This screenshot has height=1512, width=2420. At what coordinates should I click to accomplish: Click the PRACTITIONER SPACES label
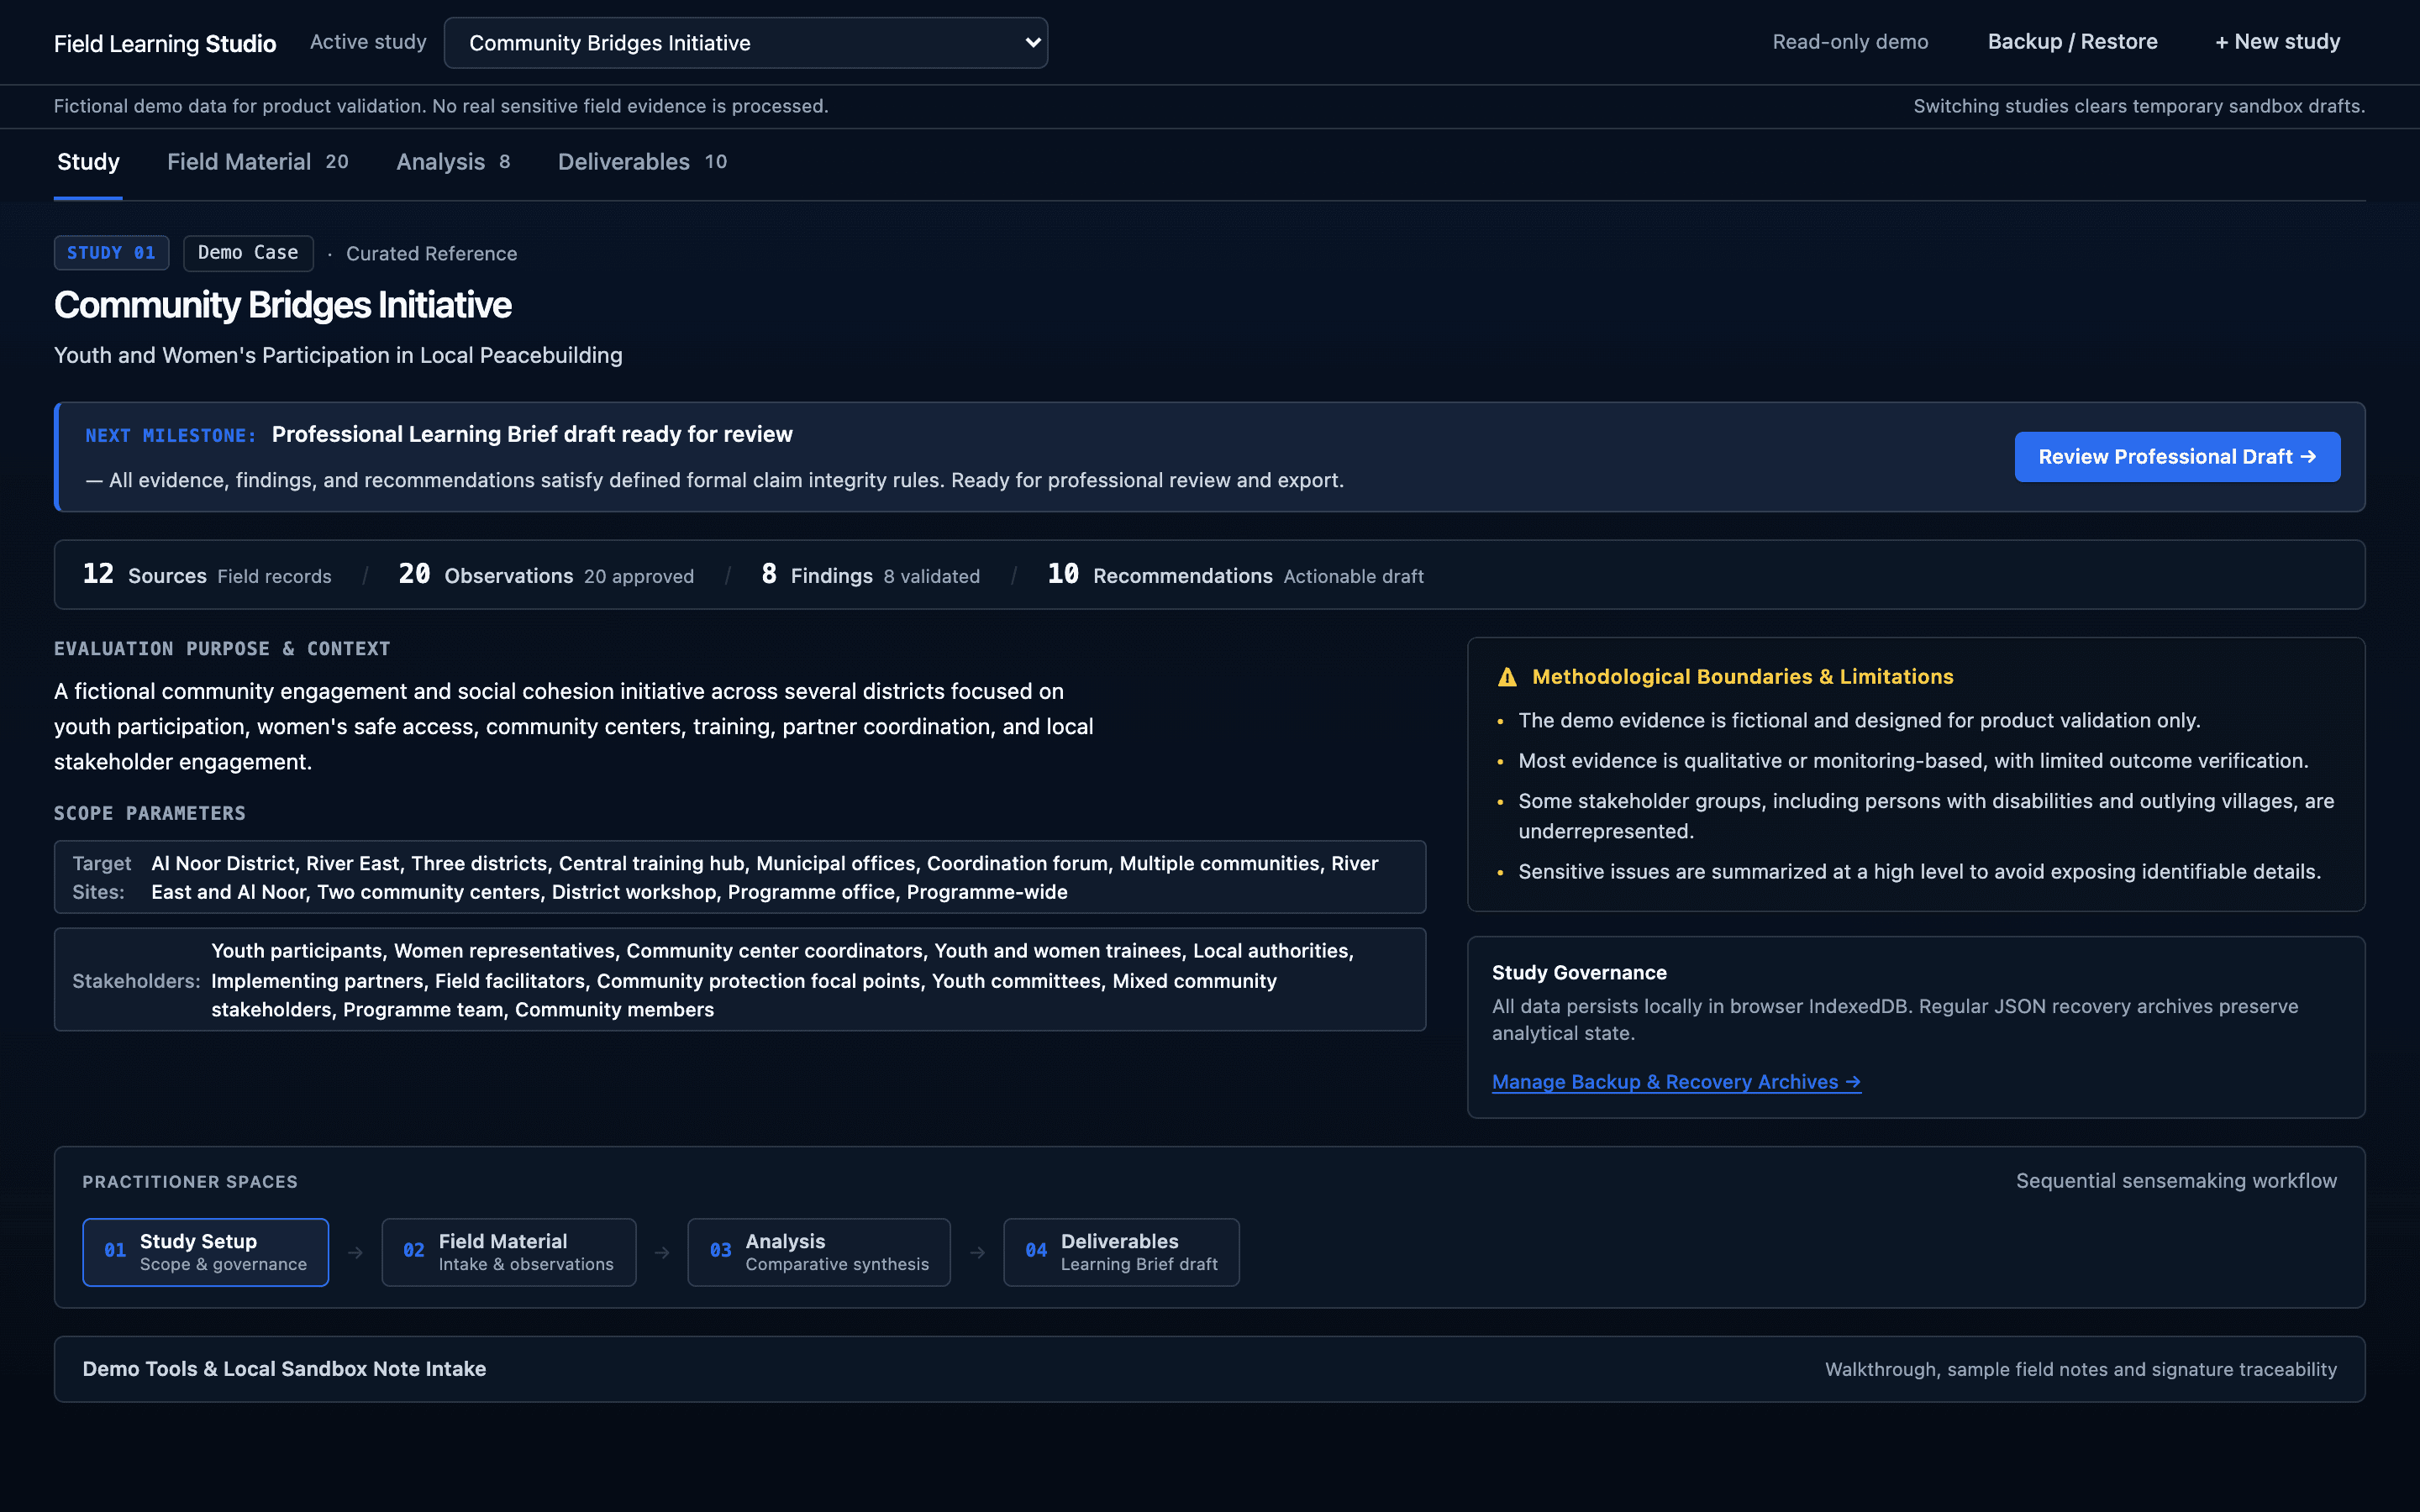(x=190, y=1182)
